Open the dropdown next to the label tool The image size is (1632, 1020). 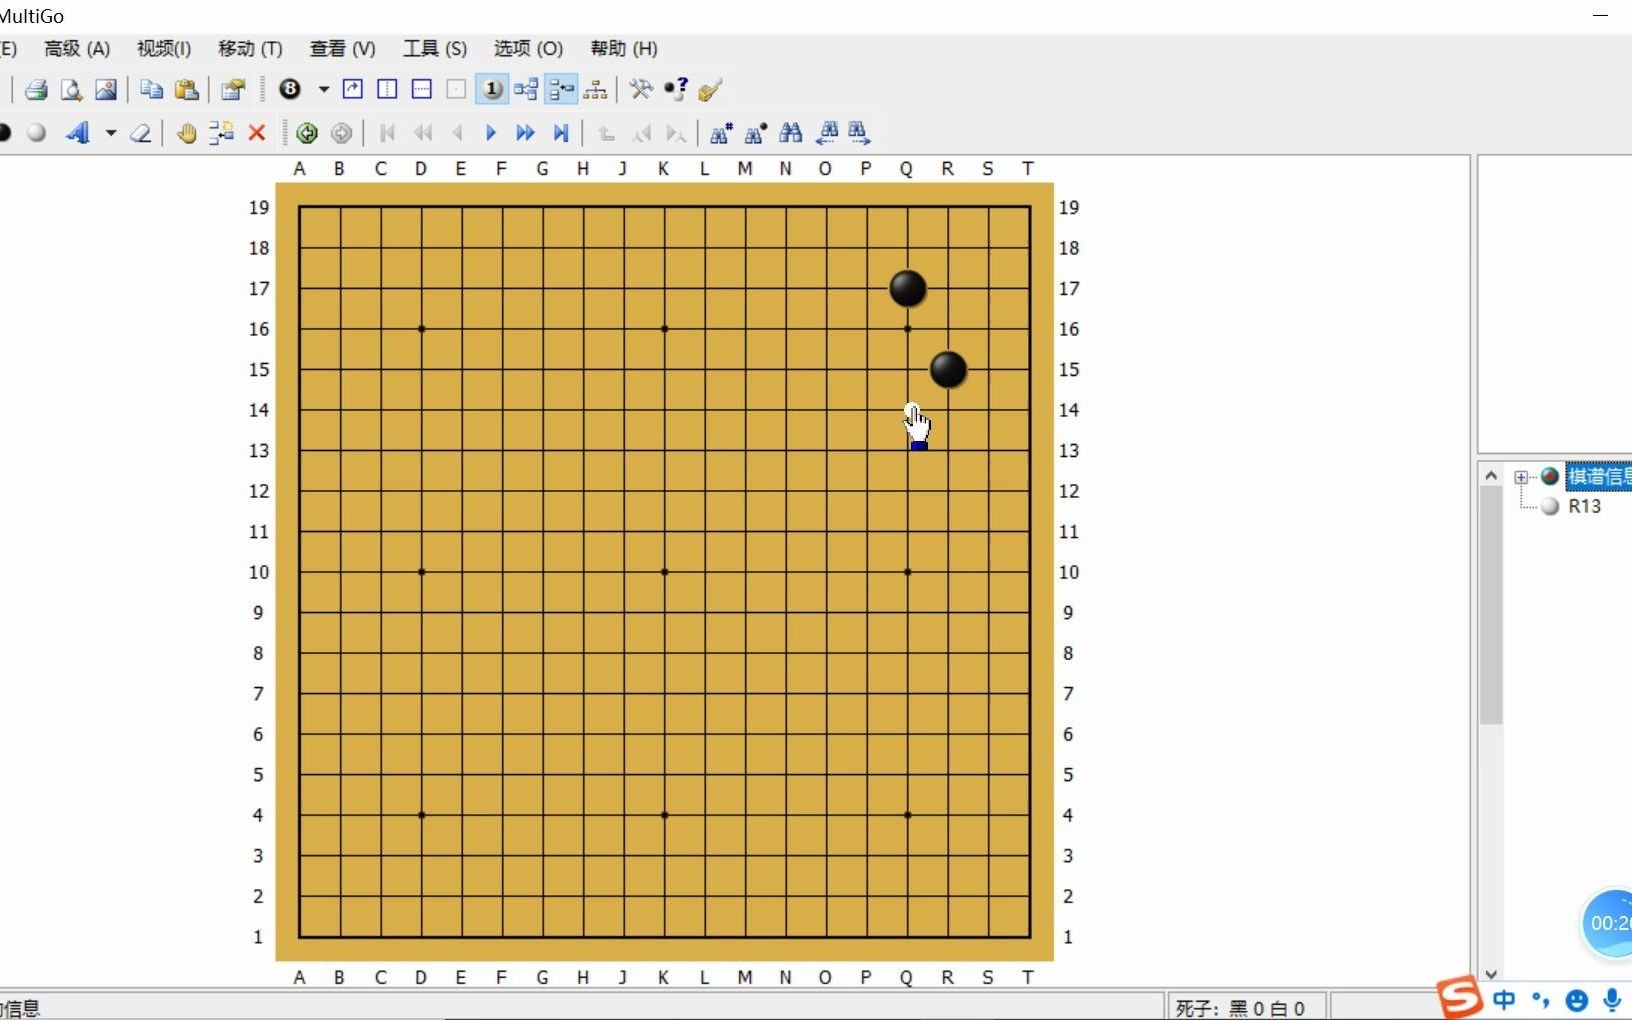coord(110,132)
